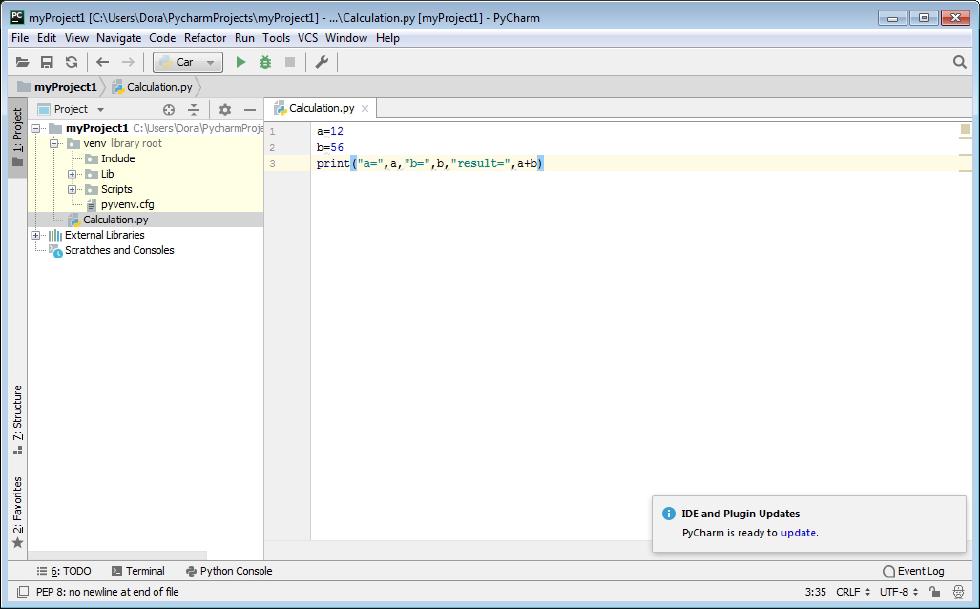Screen dimensions: 980x609
Task: Open the Tools menu
Action: [x=276, y=38]
